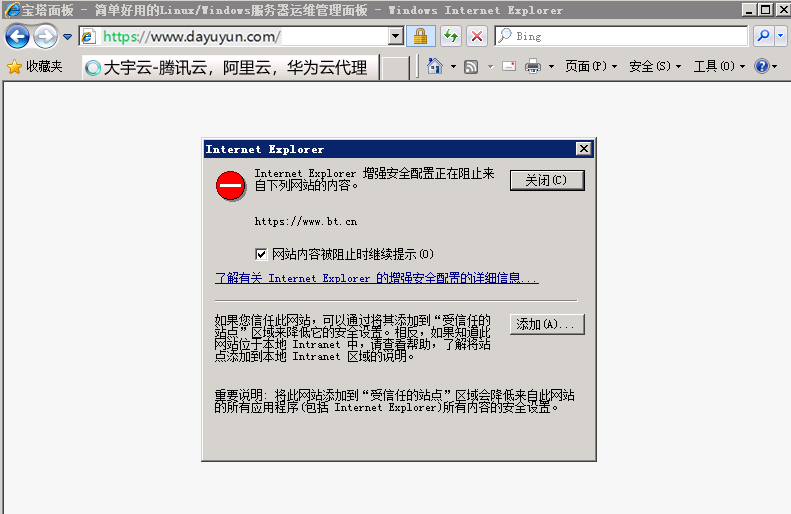Close the Internet Explorer dialog with X
Viewport: 791px width, 514px height.
(x=584, y=149)
